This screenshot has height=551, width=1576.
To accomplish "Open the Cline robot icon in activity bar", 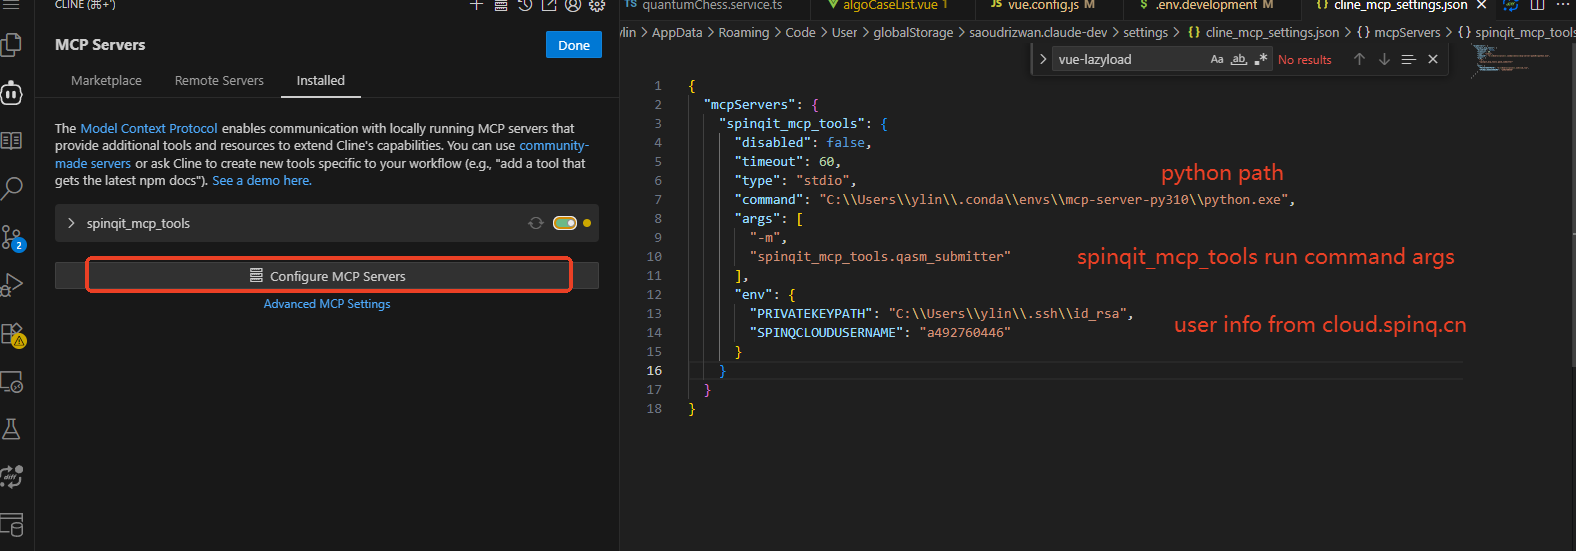I will pyautogui.click(x=12, y=93).
